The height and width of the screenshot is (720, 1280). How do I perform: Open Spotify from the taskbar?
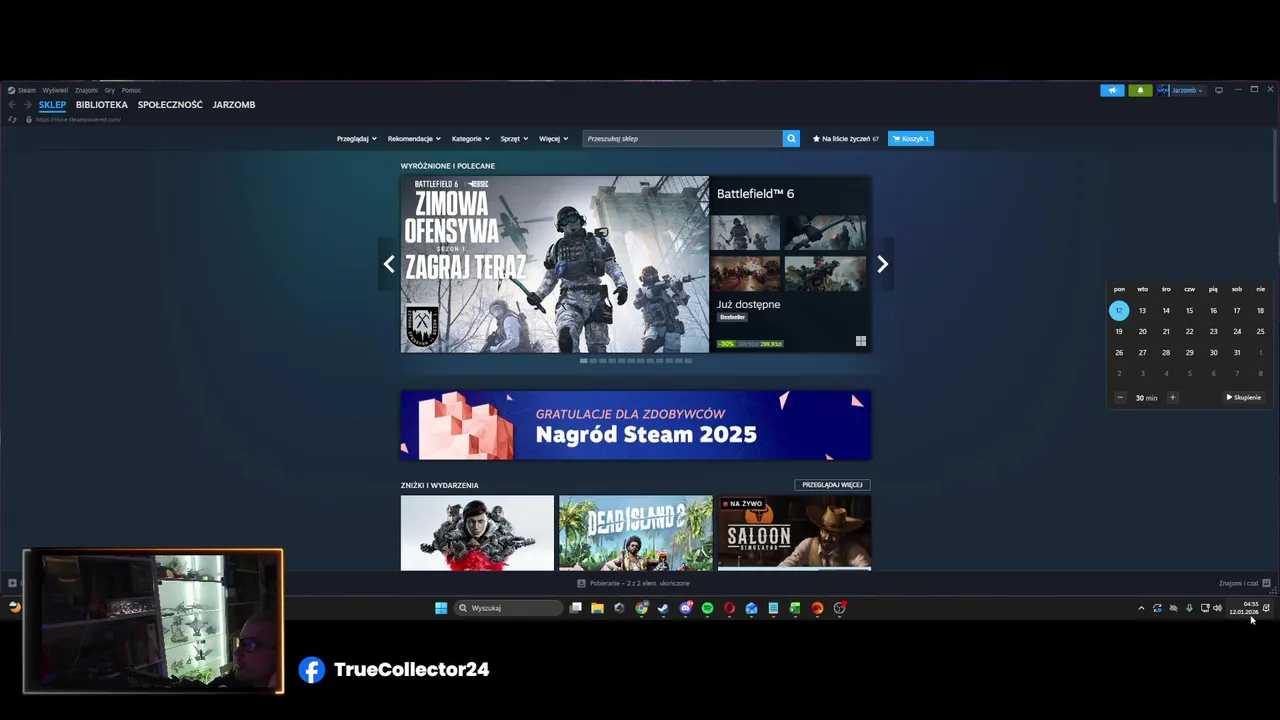click(707, 608)
